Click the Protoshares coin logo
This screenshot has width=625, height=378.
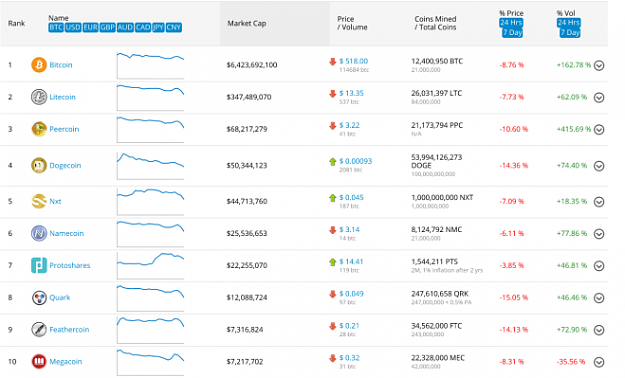pyautogui.click(x=39, y=265)
